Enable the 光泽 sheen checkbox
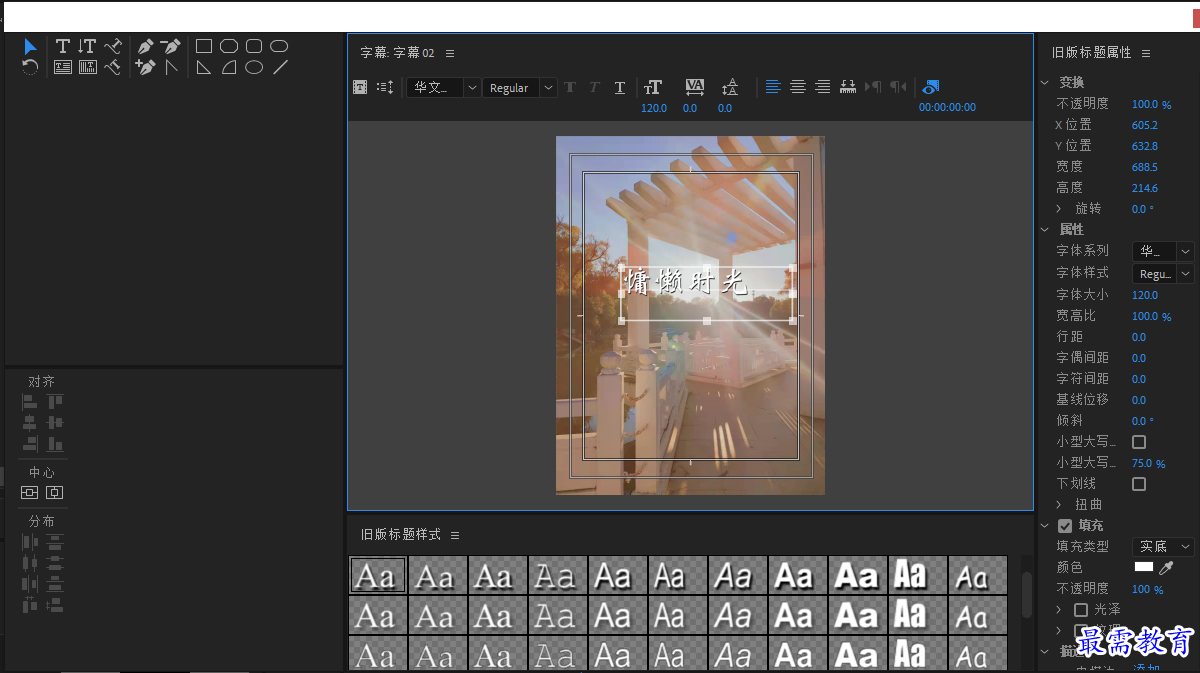The width and height of the screenshot is (1200, 673). point(1081,610)
